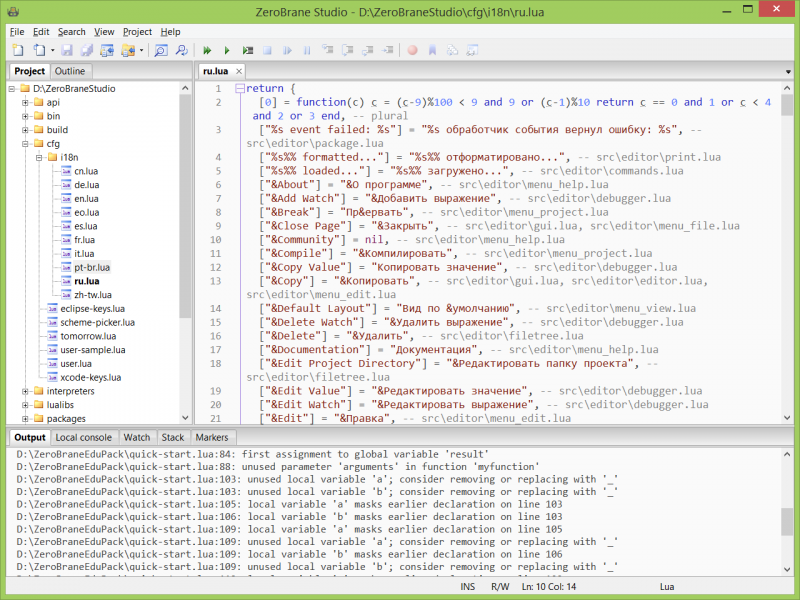Viewport: 800px width, 600px height.
Task: Expand the build folder
Action: point(25,130)
